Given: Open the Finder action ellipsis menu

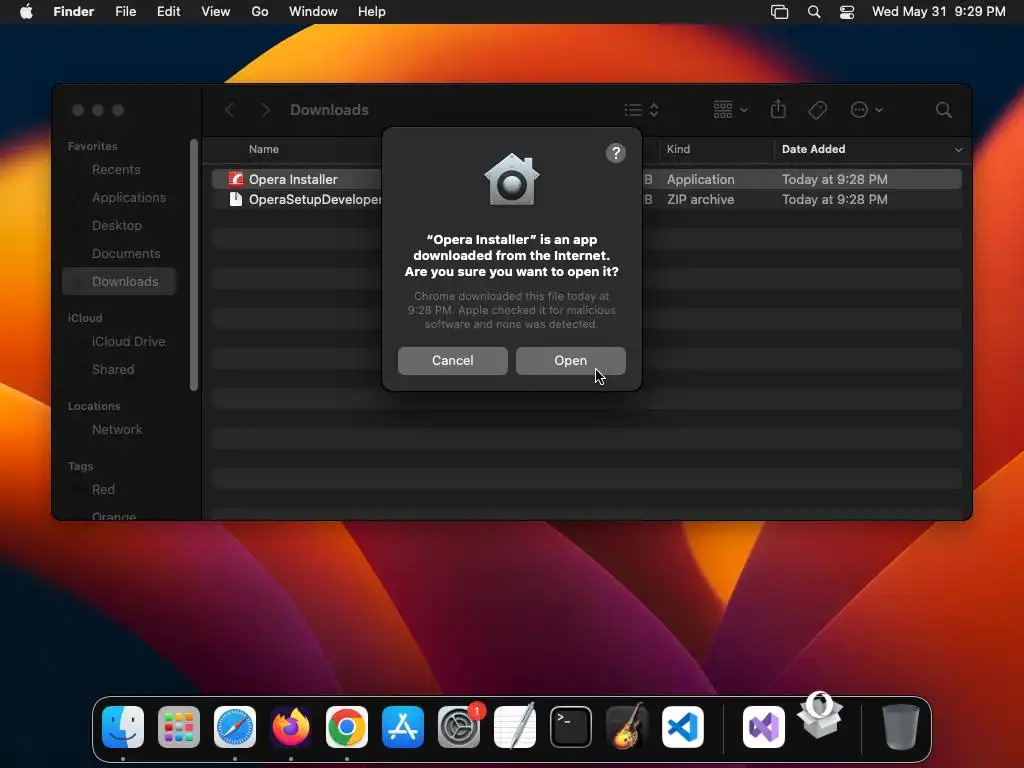Looking at the screenshot, I should pos(867,110).
